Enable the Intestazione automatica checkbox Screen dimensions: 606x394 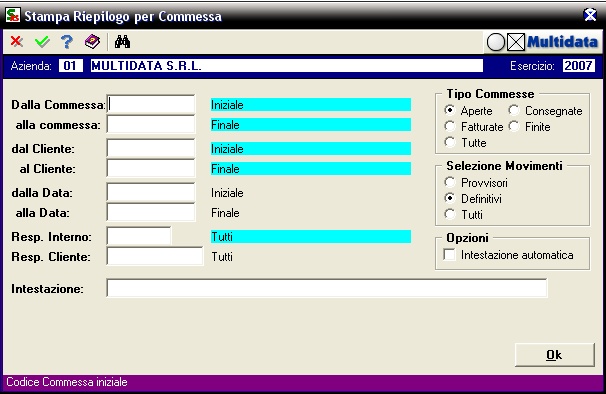point(449,255)
